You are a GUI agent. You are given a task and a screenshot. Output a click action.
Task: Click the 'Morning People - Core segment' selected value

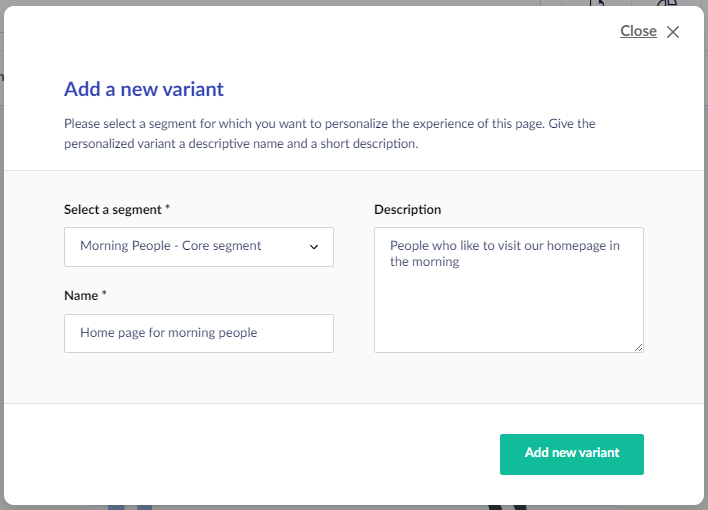[170, 246]
